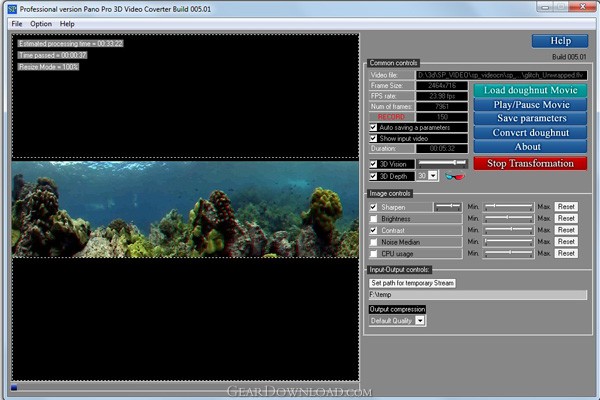Viewport: 600px width, 400px height.
Task: Click Play/Pause Movie button
Action: (530, 104)
